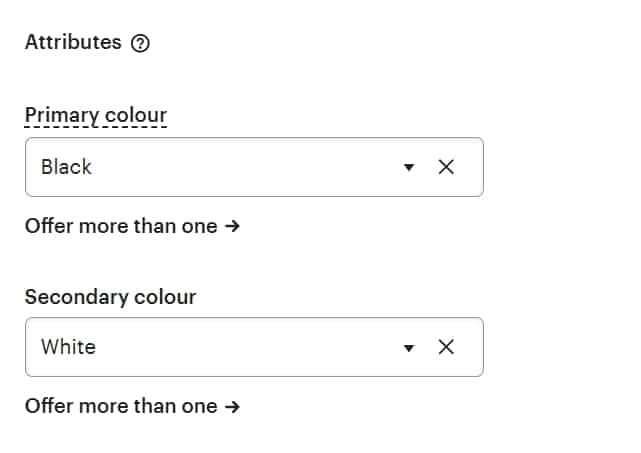
Task: Open the Secondary colour combo box showing White
Action: pos(254,347)
